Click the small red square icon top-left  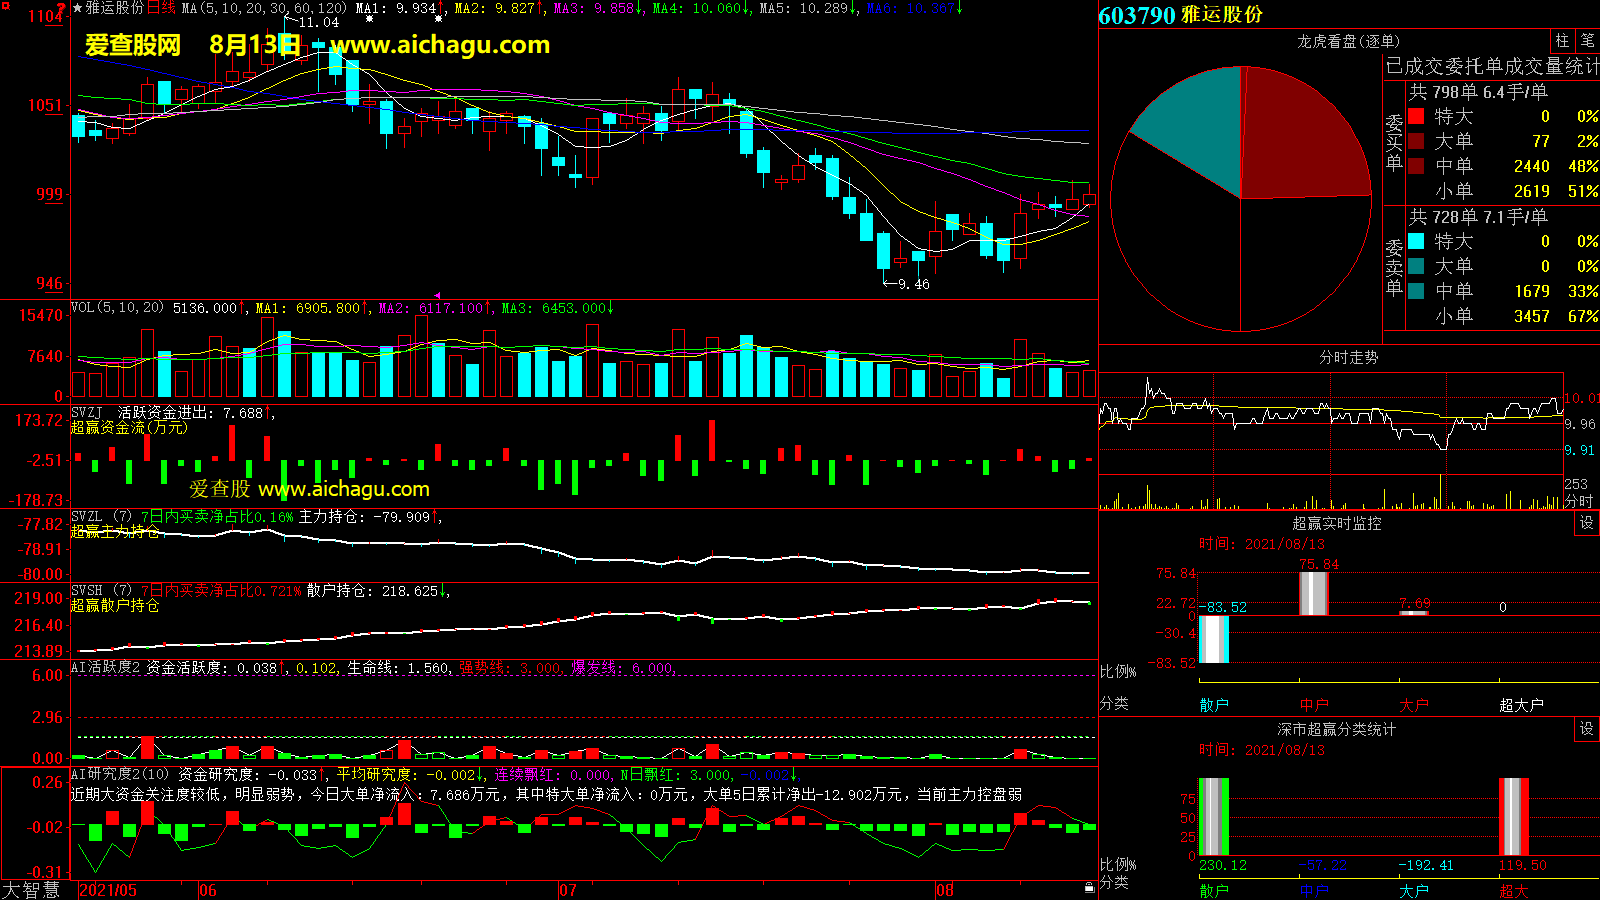click(4, 6)
